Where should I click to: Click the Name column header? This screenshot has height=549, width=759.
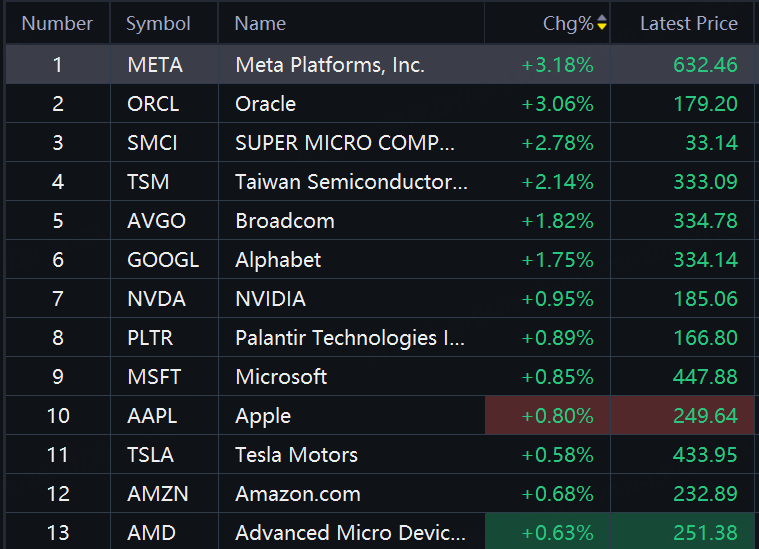[x=260, y=24]
